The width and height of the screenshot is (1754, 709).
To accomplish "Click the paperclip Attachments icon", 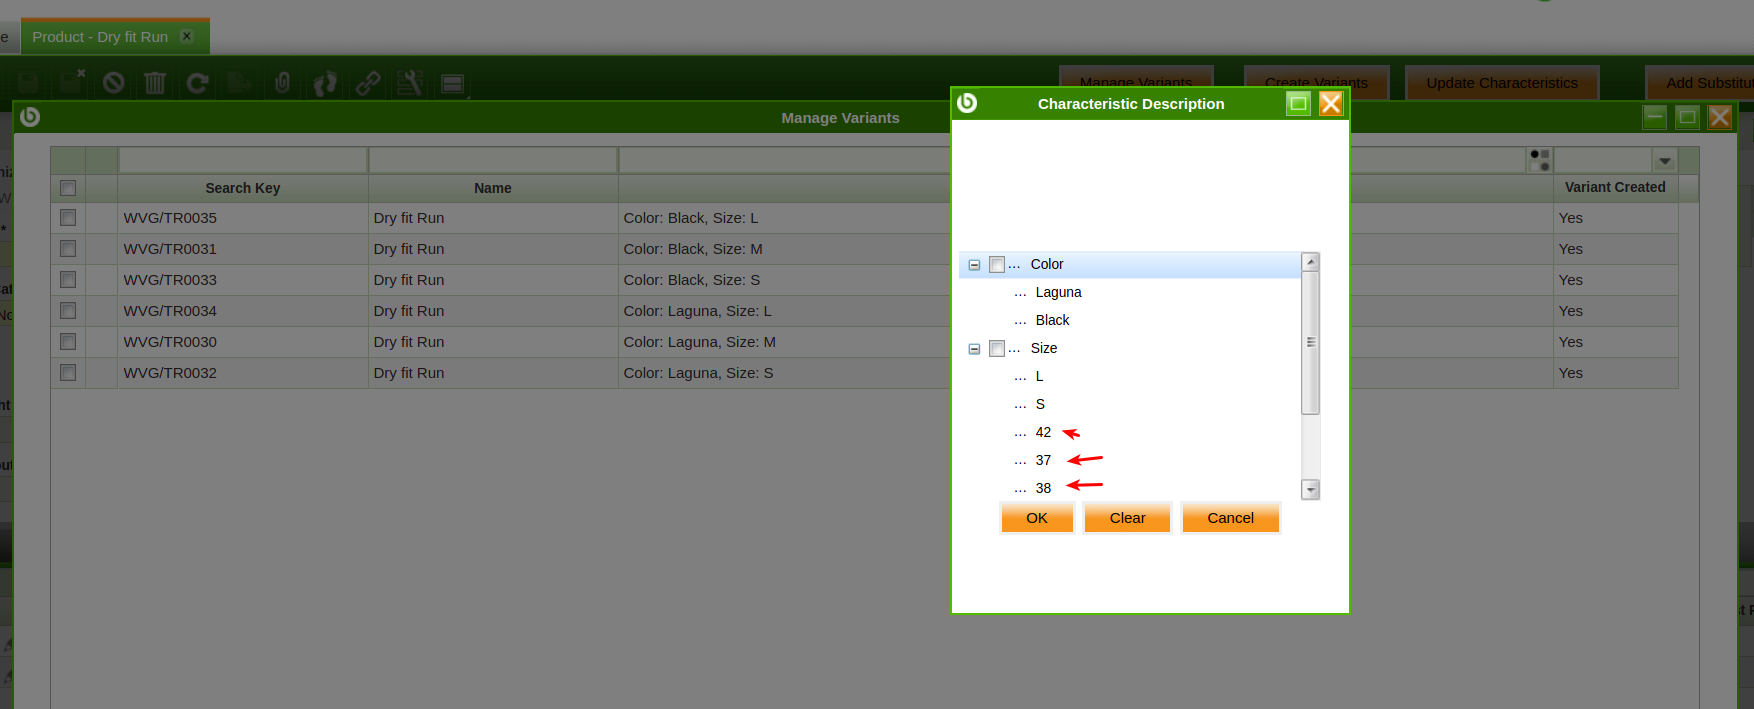I will 282,83.
